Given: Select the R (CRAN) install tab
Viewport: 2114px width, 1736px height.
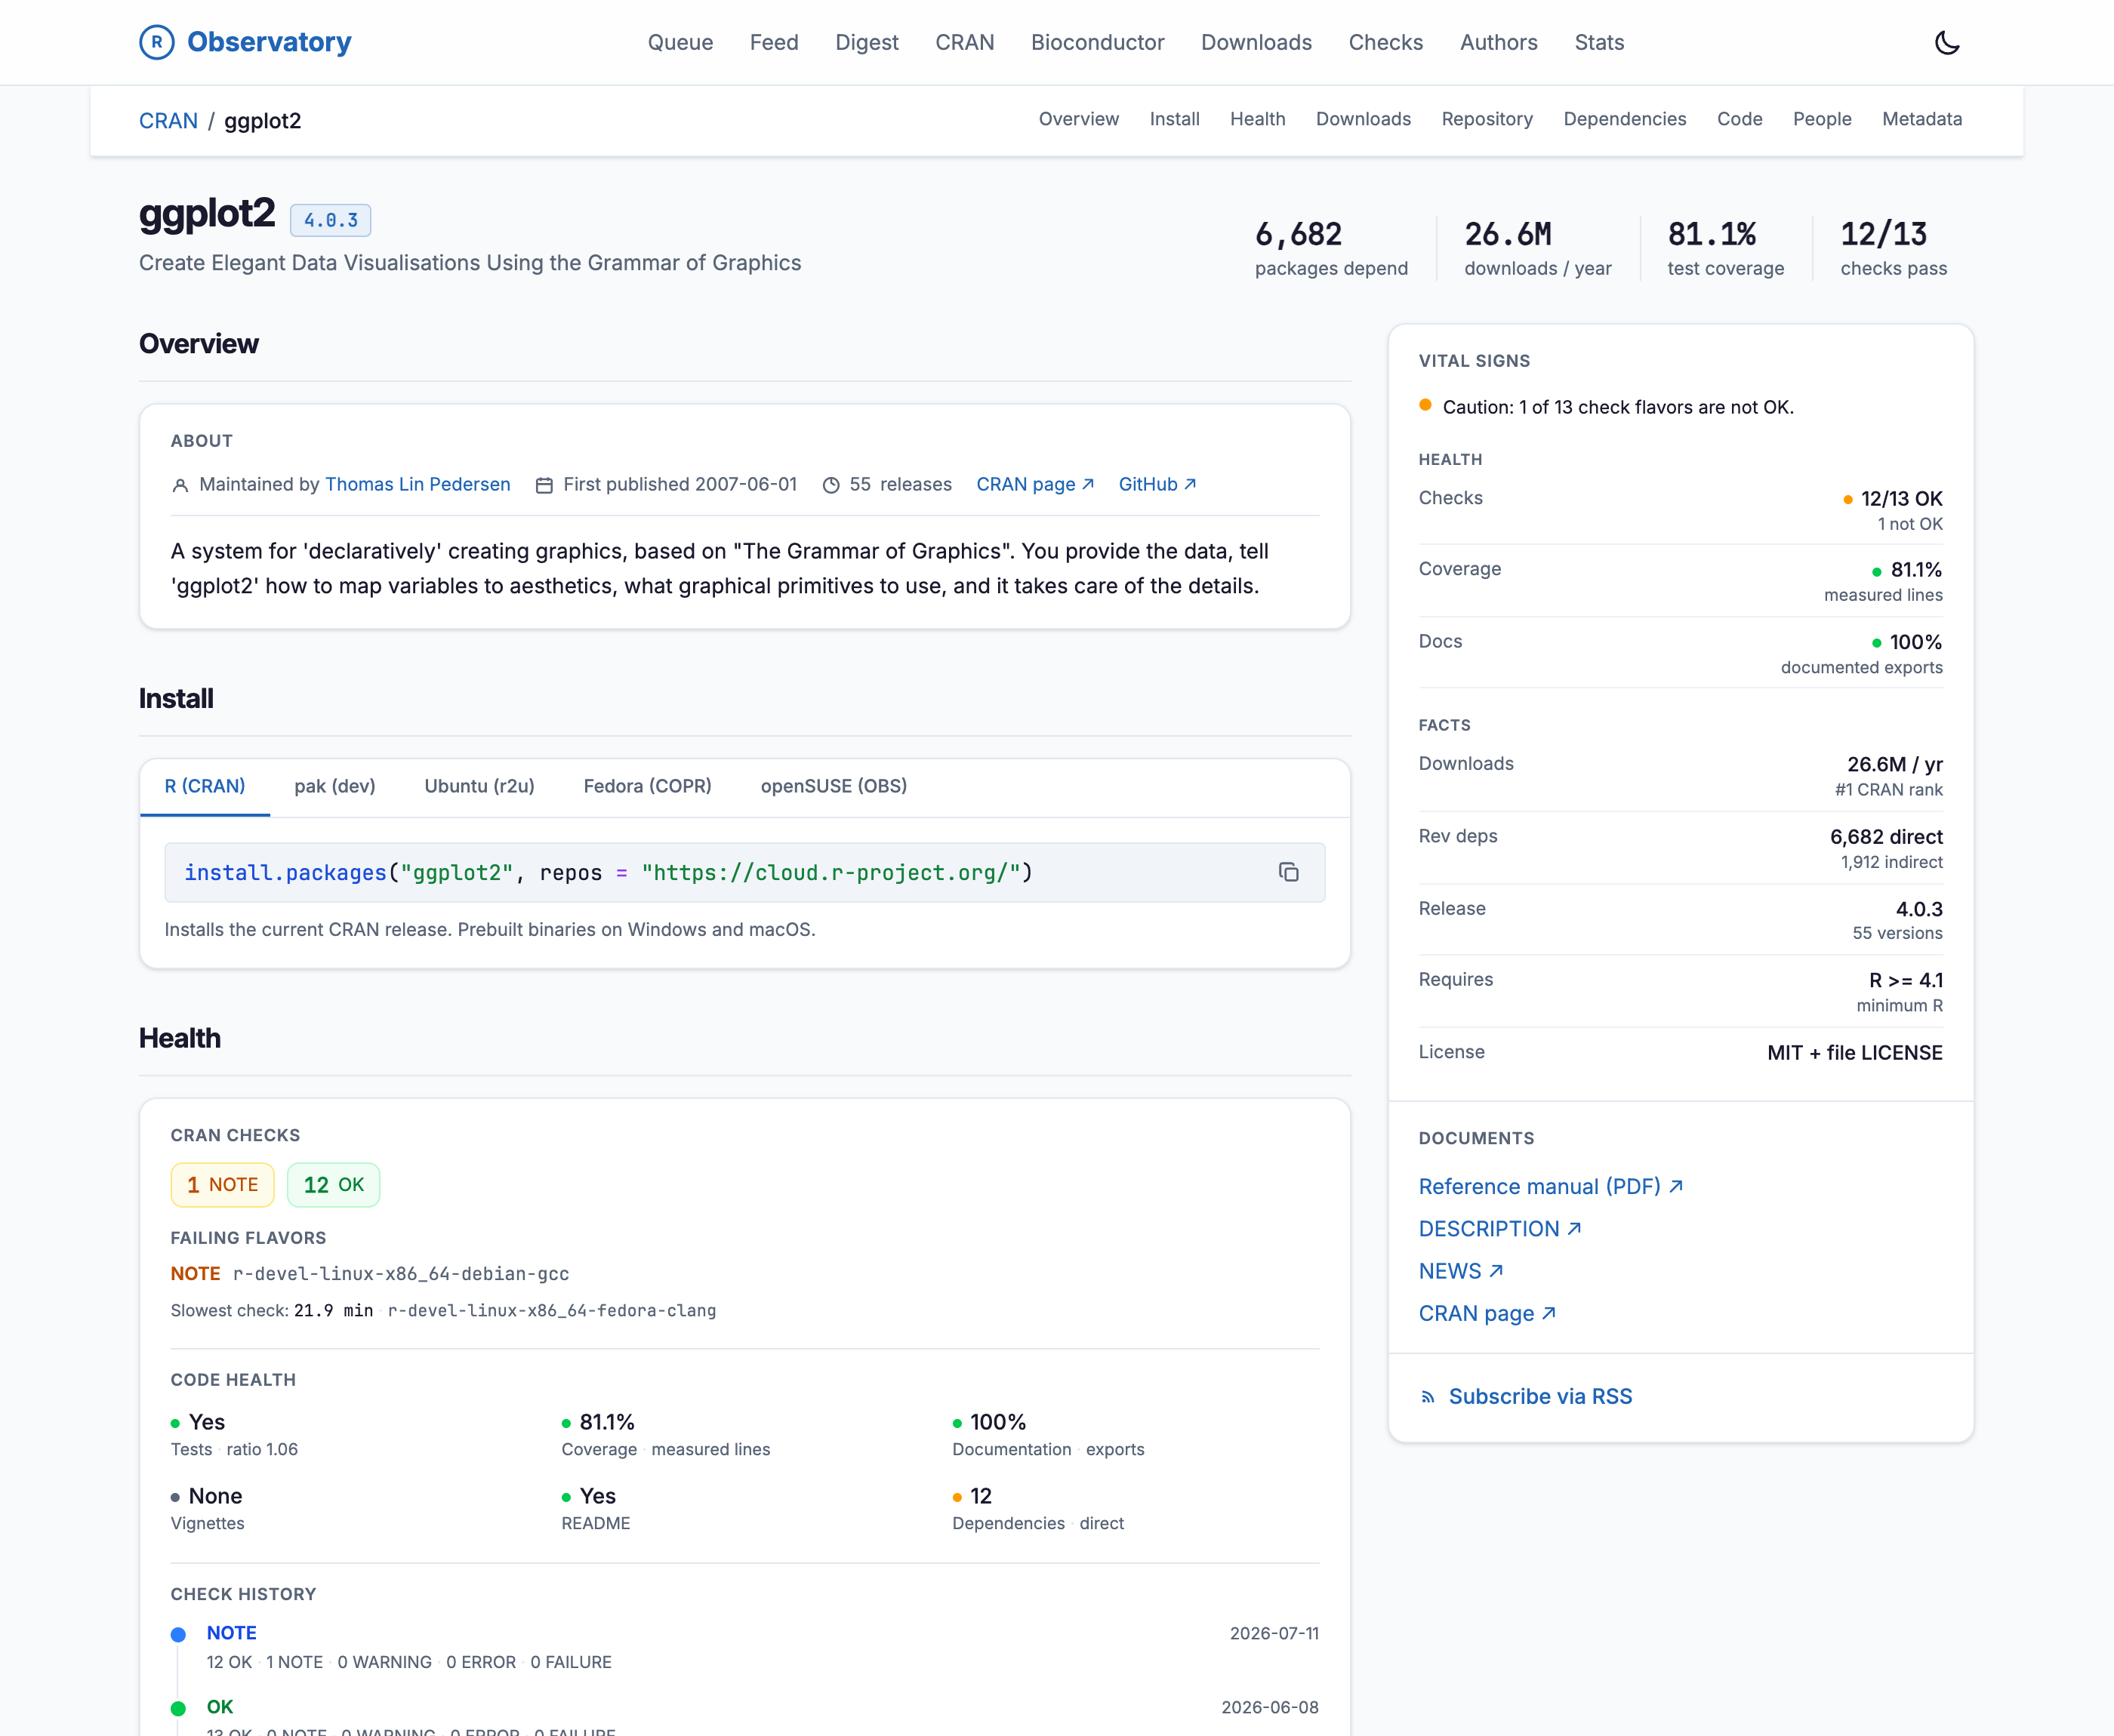Looking at the screenshot, I should coord(205,786).
